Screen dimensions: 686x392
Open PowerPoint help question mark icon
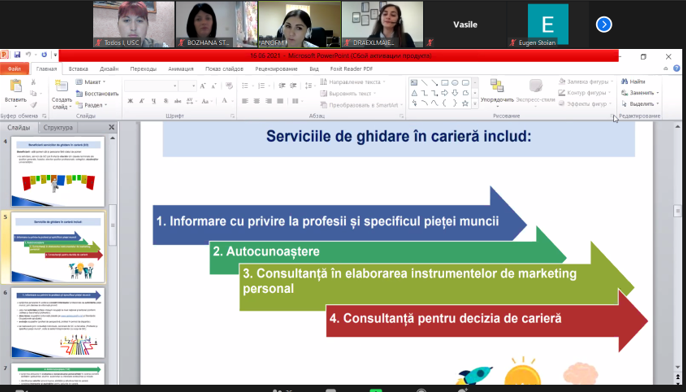(x=676, y=69)
